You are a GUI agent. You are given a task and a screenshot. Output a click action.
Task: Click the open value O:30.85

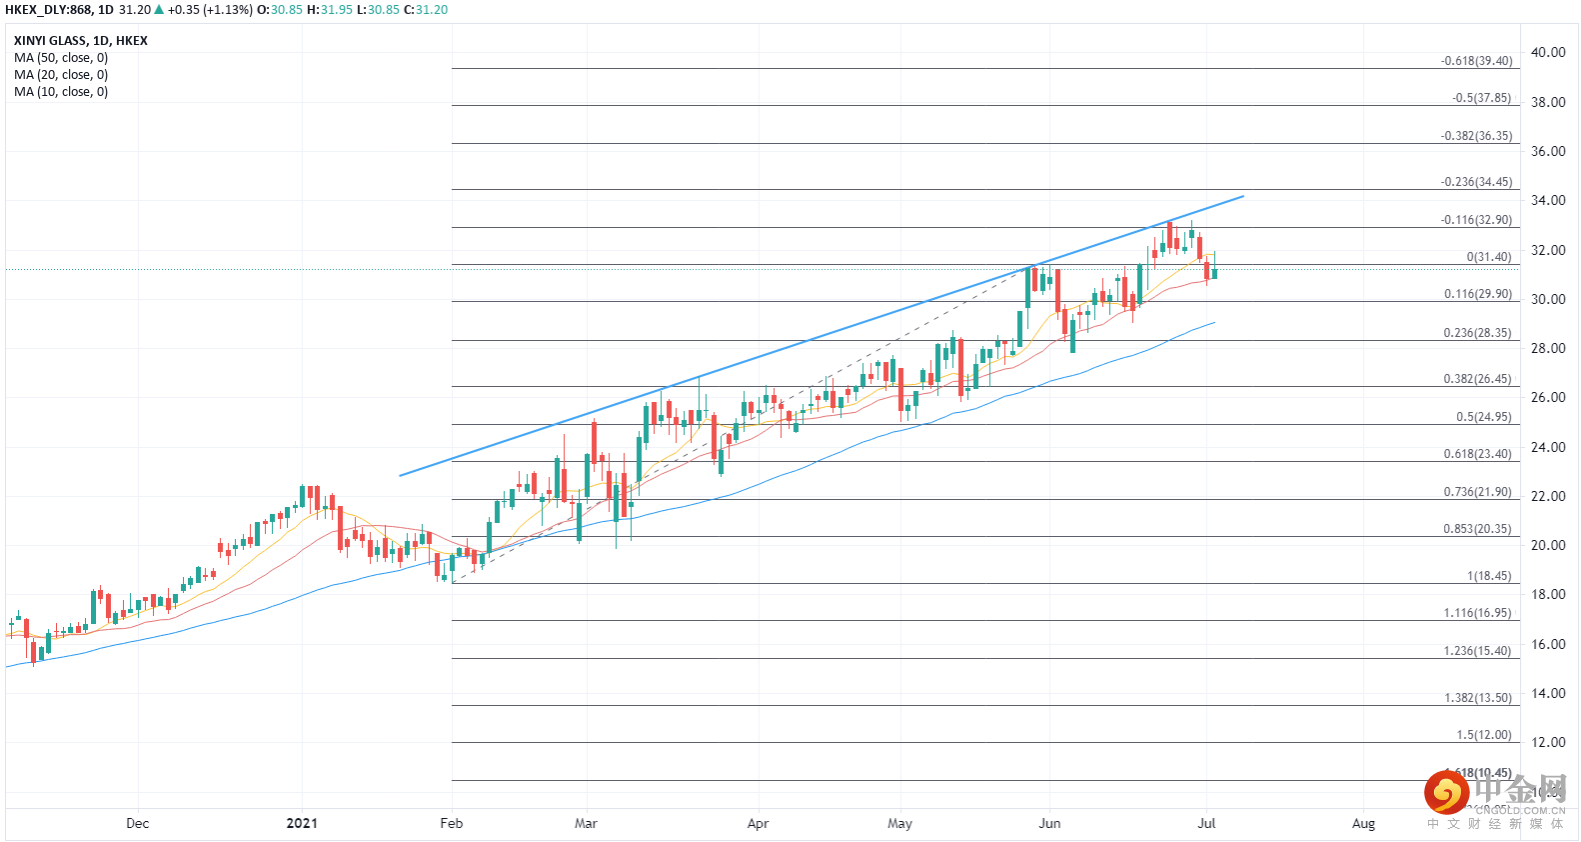(x=280, y=10)
